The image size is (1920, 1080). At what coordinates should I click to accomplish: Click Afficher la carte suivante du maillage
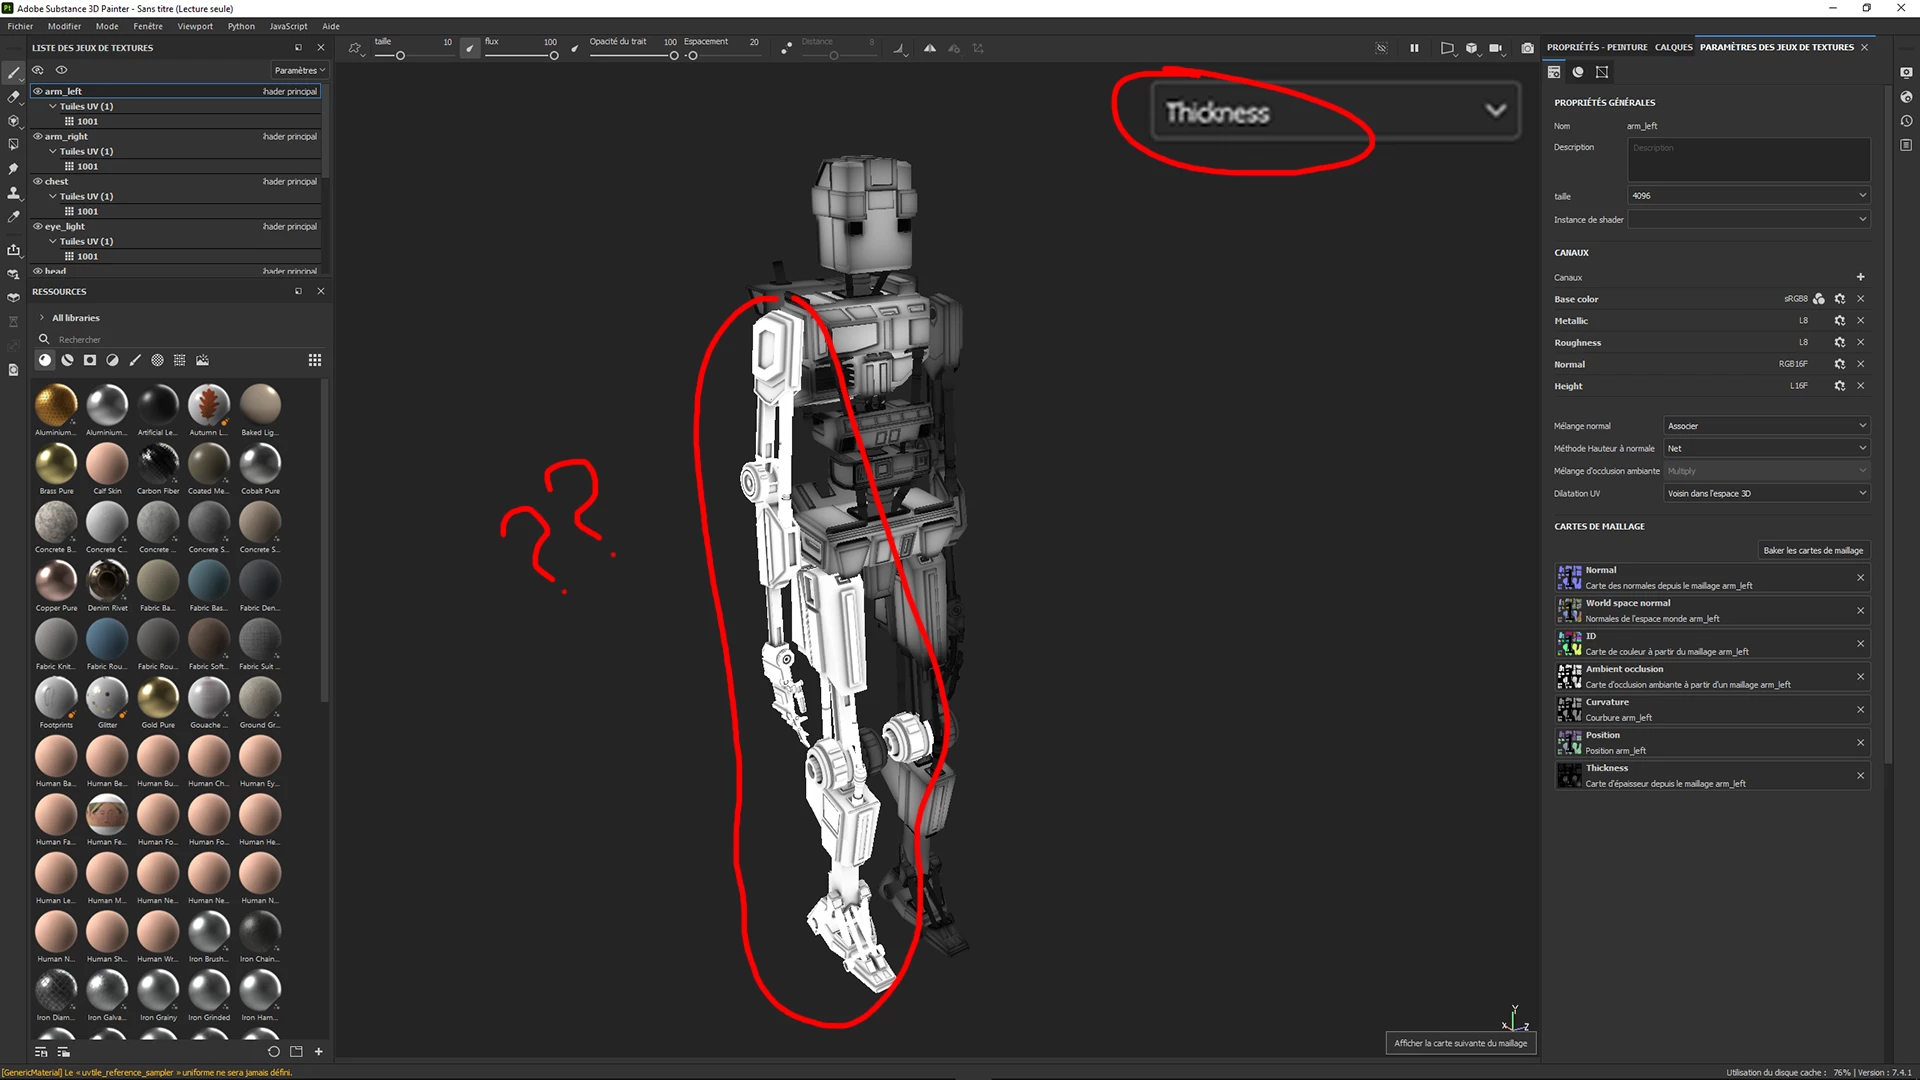click(1460, 1043)
